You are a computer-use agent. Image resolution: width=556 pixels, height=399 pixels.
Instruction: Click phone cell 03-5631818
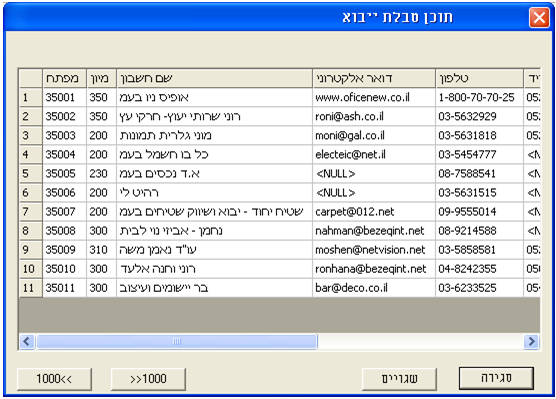(479, 135)
